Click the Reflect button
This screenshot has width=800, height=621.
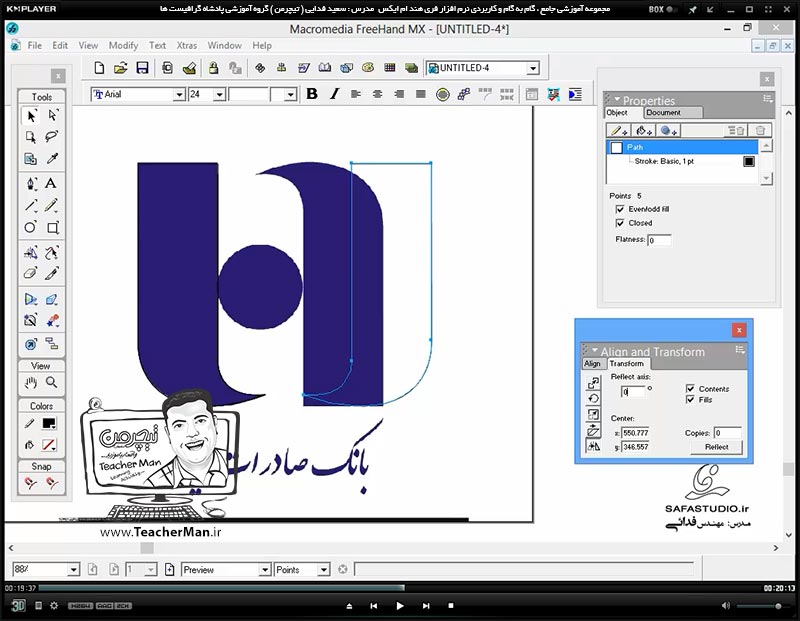point(716,447)
